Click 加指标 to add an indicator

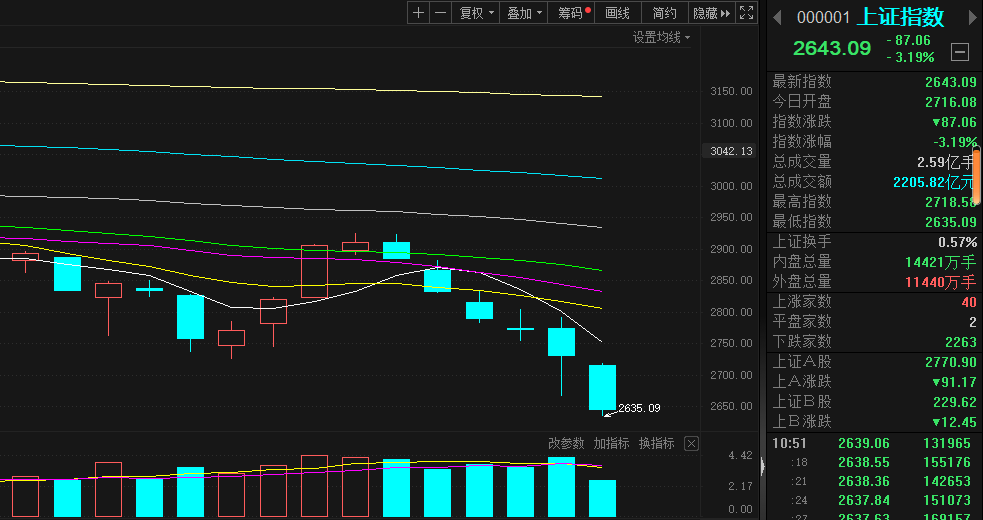[611, 444]
